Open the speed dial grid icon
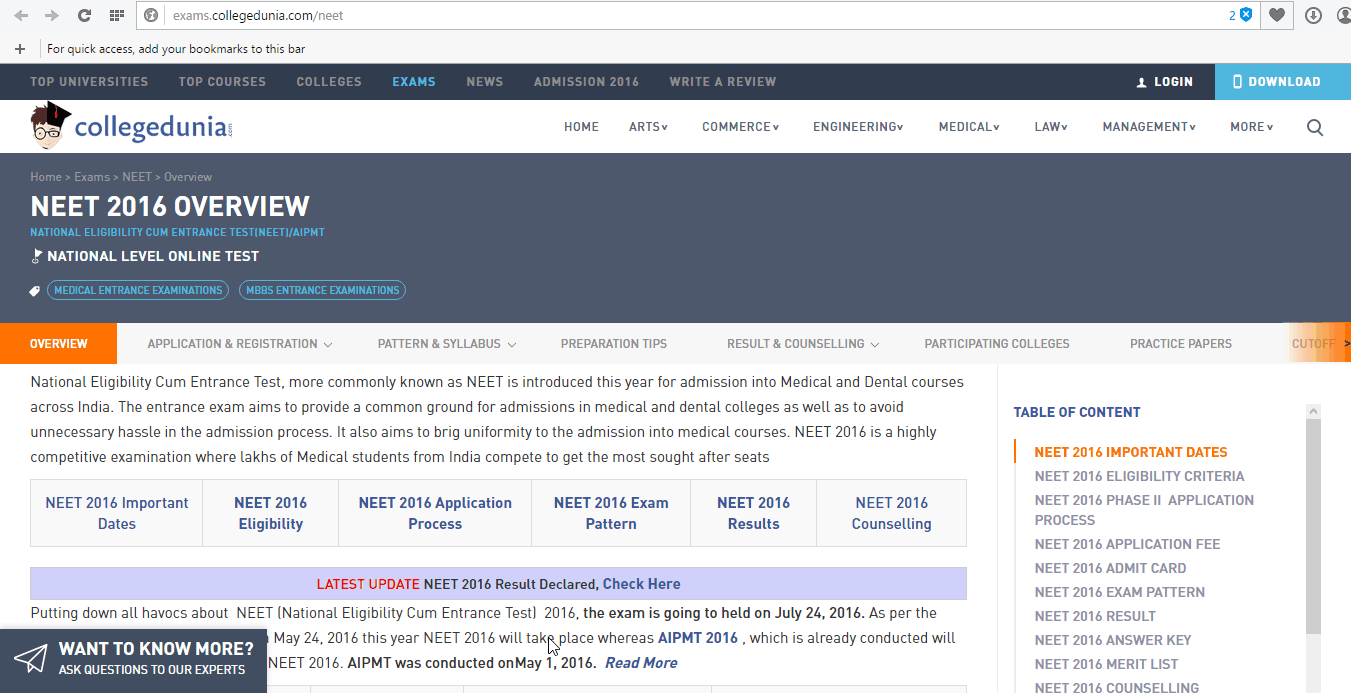Image resolution: width=1351 pixels, height=693 pixels. 117,15
